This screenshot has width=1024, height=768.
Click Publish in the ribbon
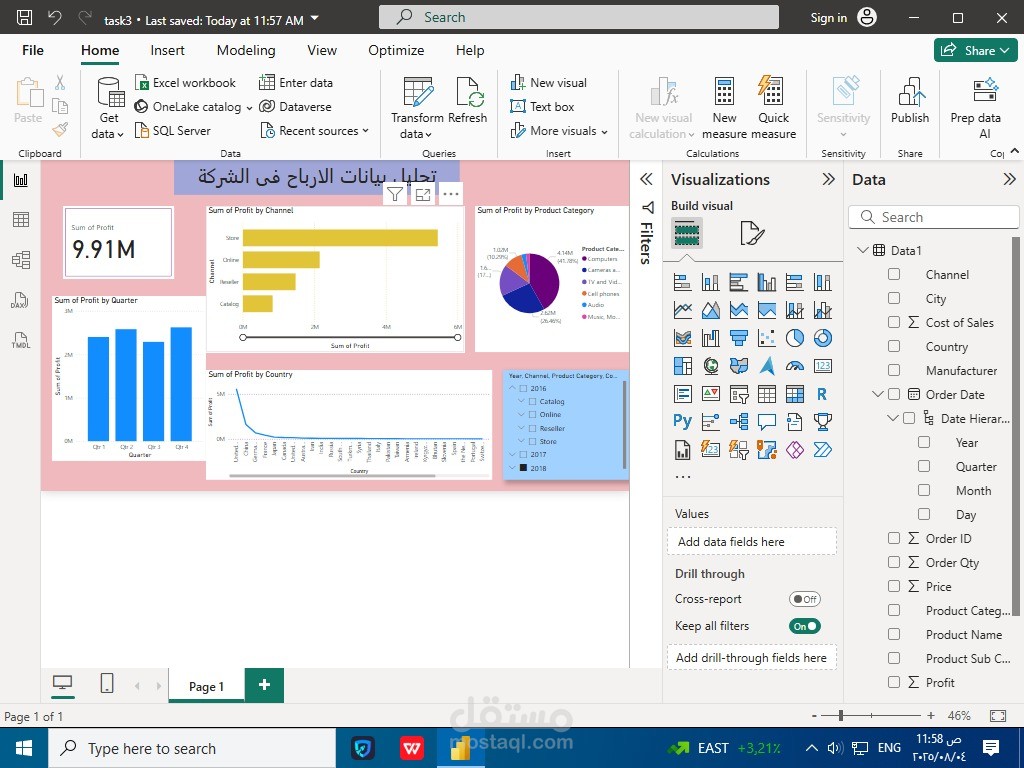click(x=910, y=100)
